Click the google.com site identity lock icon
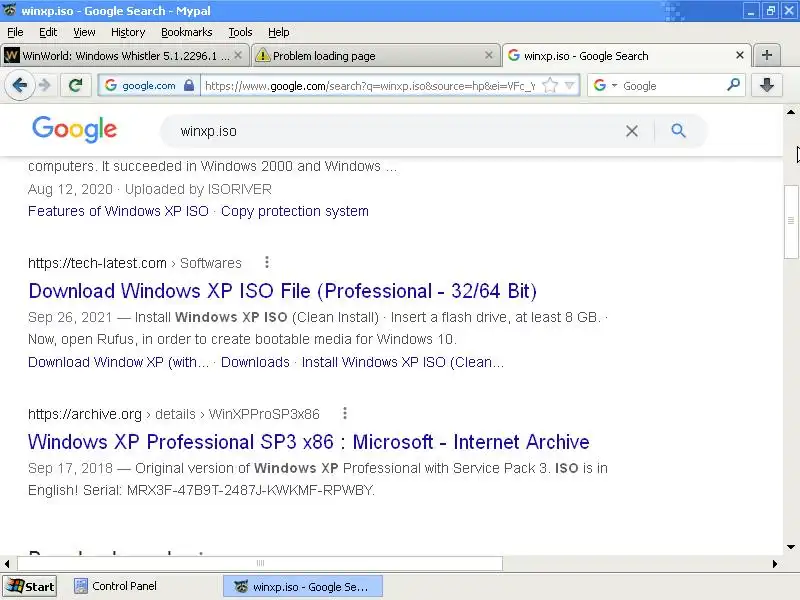 coord(189,85)
